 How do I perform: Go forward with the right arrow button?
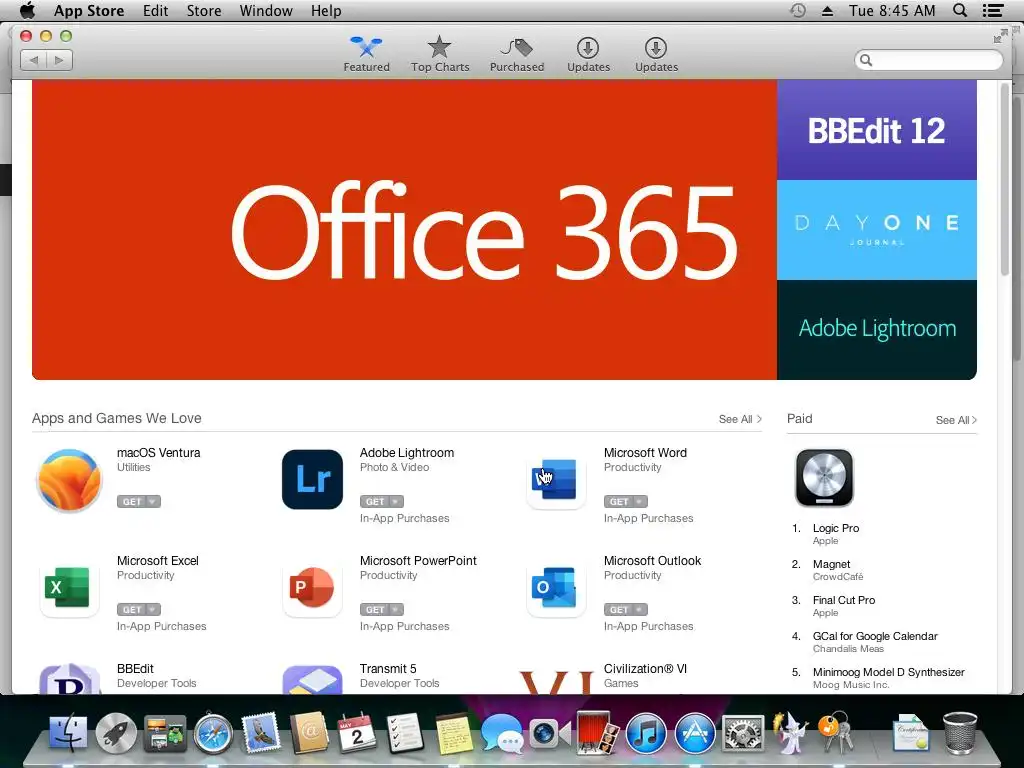pos(59,60)
